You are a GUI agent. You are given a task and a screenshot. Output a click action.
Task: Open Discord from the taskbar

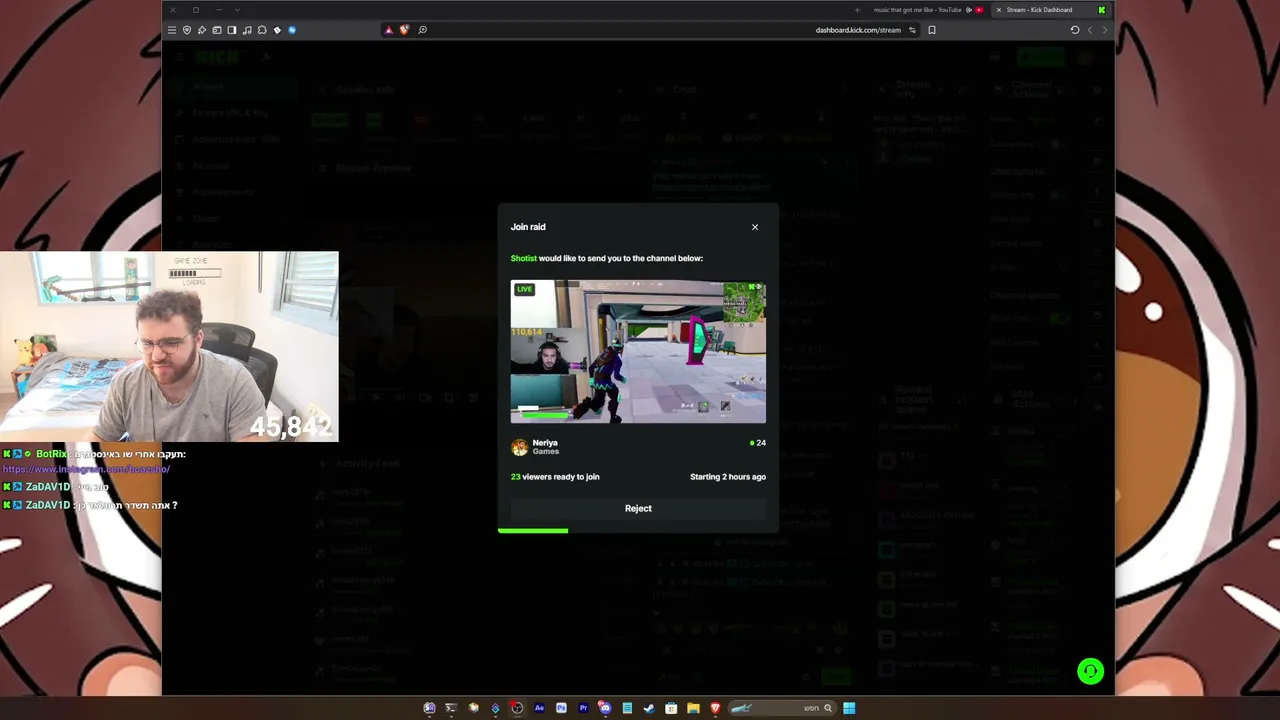click(x=605, y=708)
